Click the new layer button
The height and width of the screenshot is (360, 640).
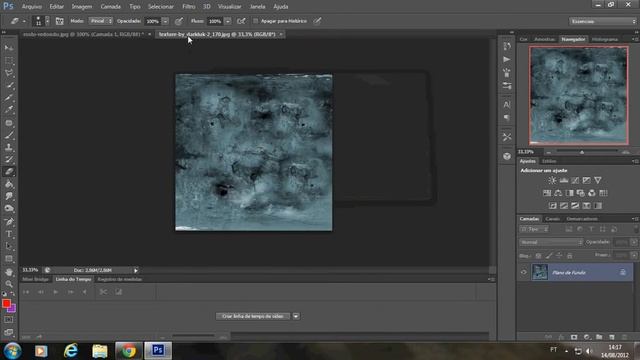click(x=611, y=337)
